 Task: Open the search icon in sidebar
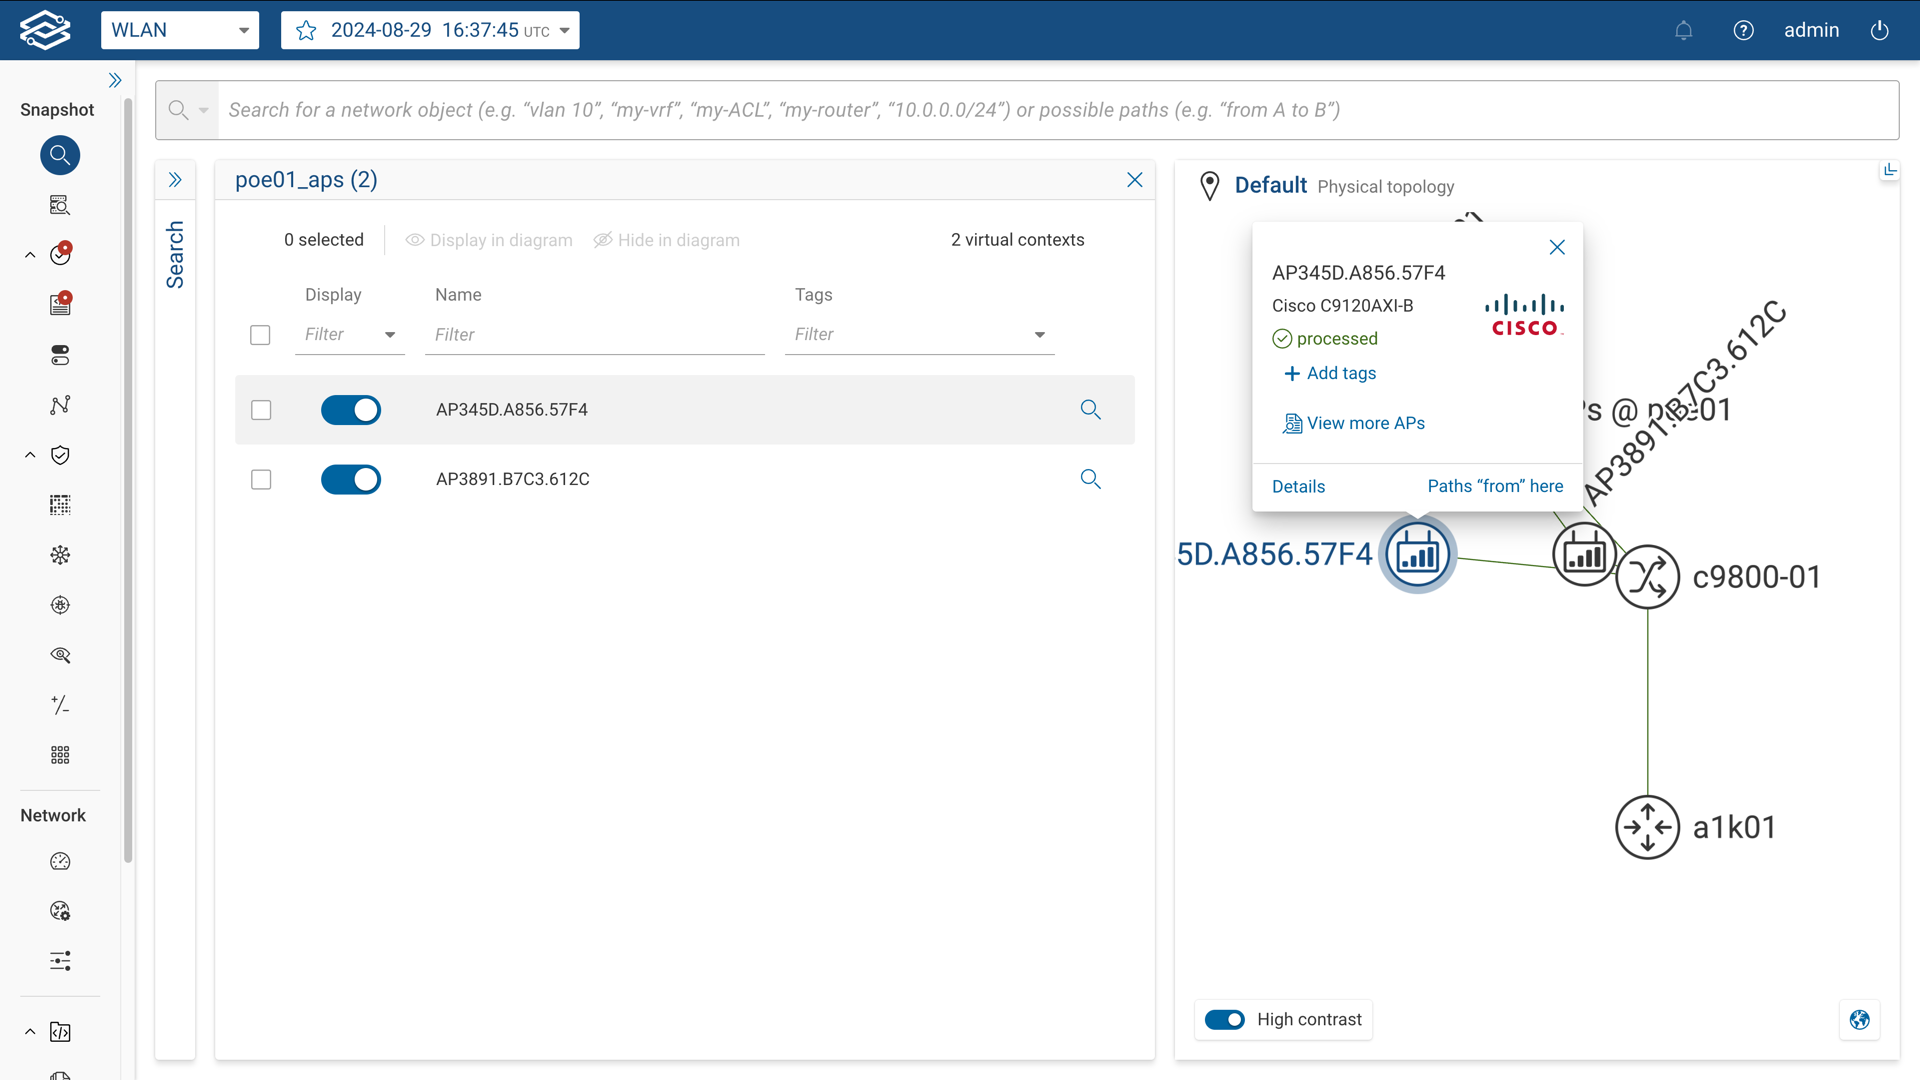[60, 155]
